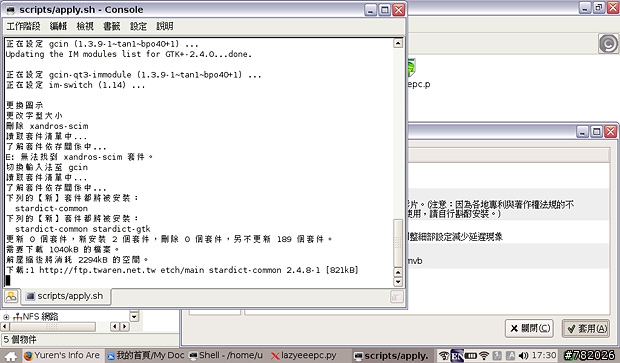
Task: Open the 書籤 menu in Console
Action: pyautogui.click(x=112, y=26)
